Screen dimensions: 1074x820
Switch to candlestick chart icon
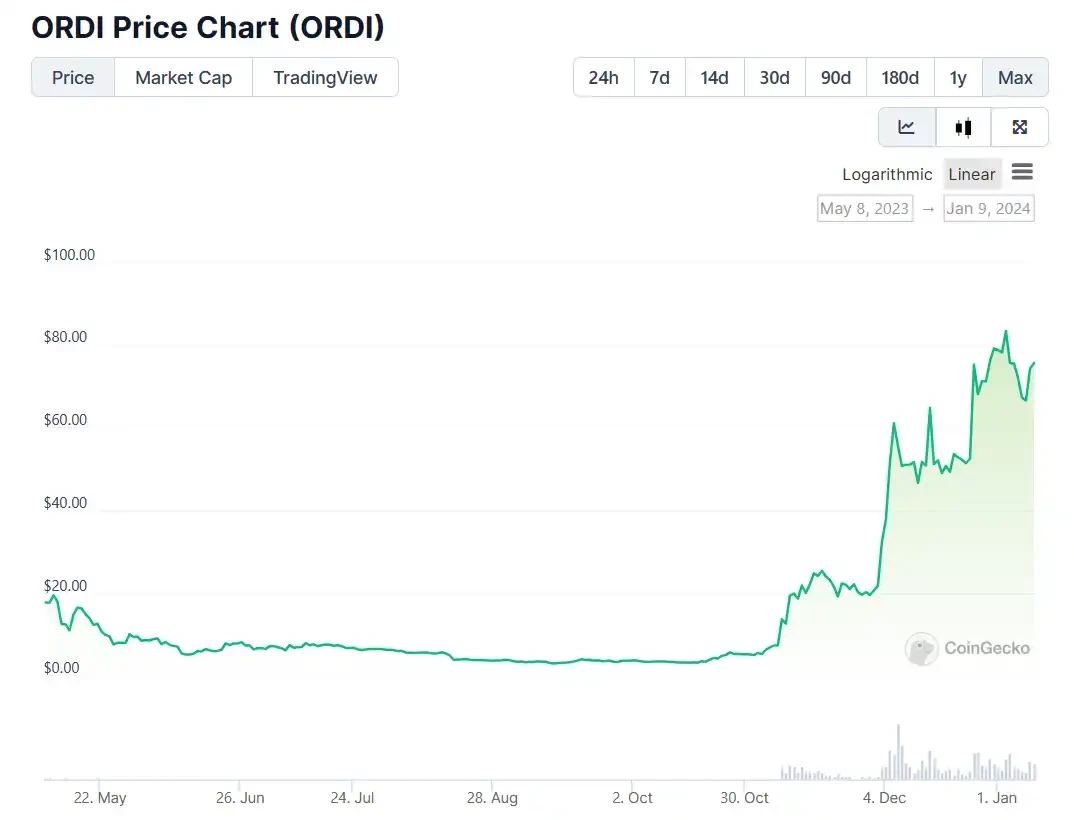963,127
